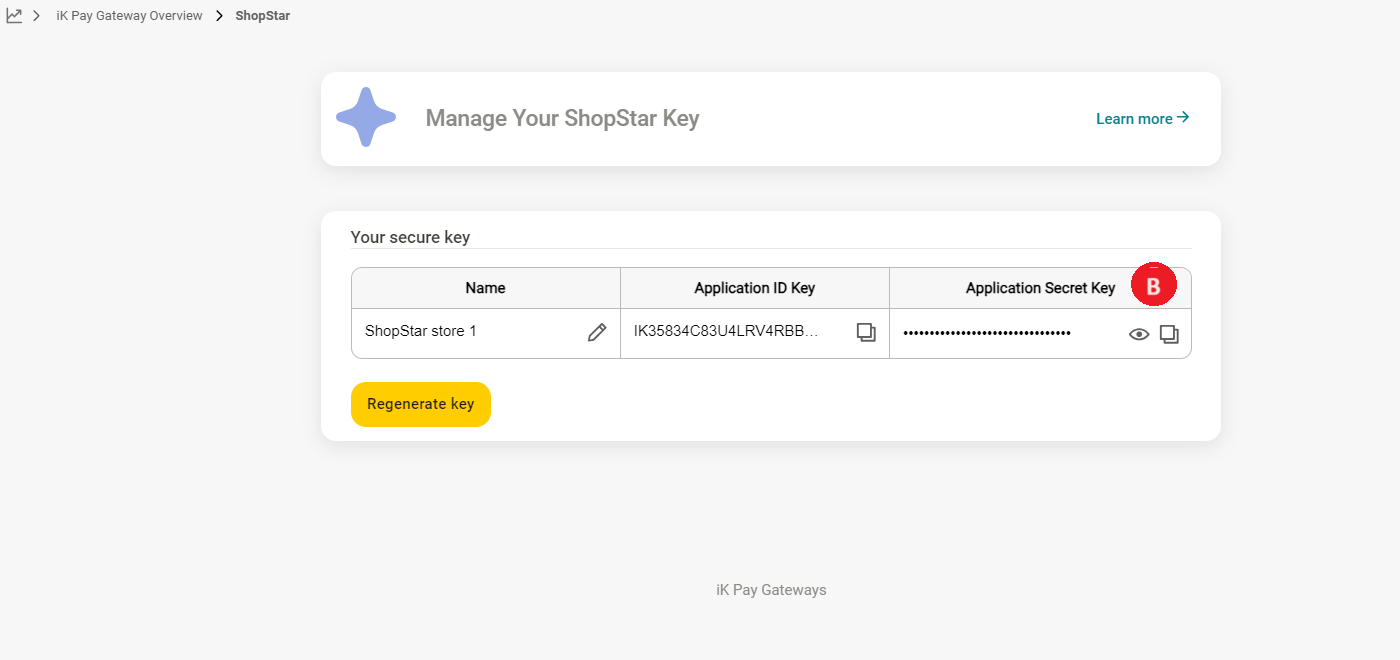The height and width of the screenshot is (660, 1400).
Task: Click the Application Secret Key column header
Action: 1039,288
